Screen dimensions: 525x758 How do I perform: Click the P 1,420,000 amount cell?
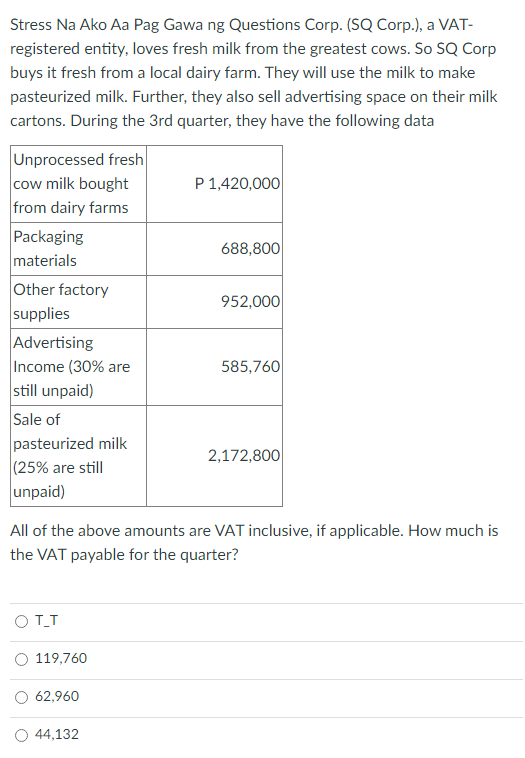point(215,184)
